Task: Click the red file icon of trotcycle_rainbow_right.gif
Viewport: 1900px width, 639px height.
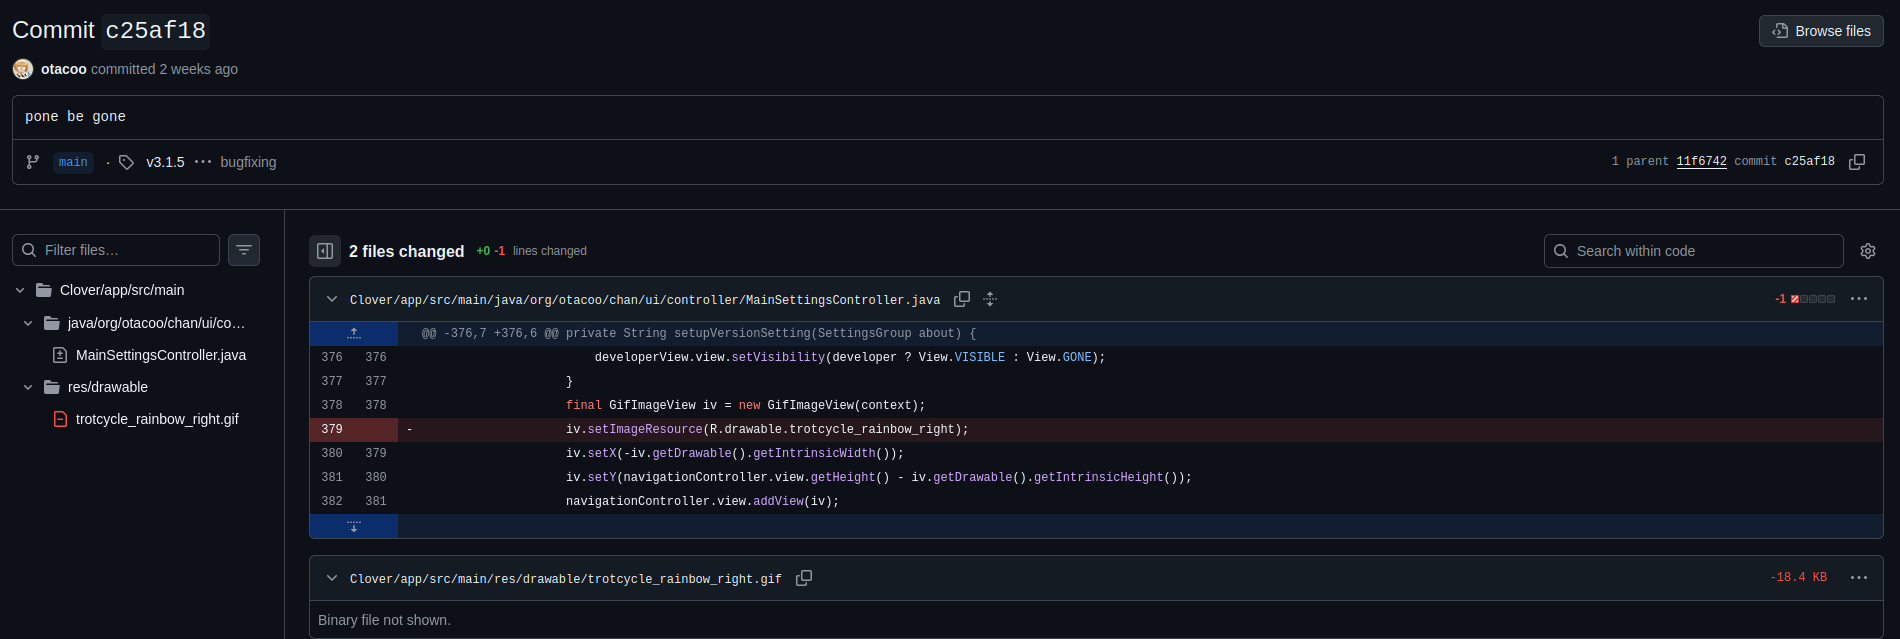Action: tap(60, 419)
